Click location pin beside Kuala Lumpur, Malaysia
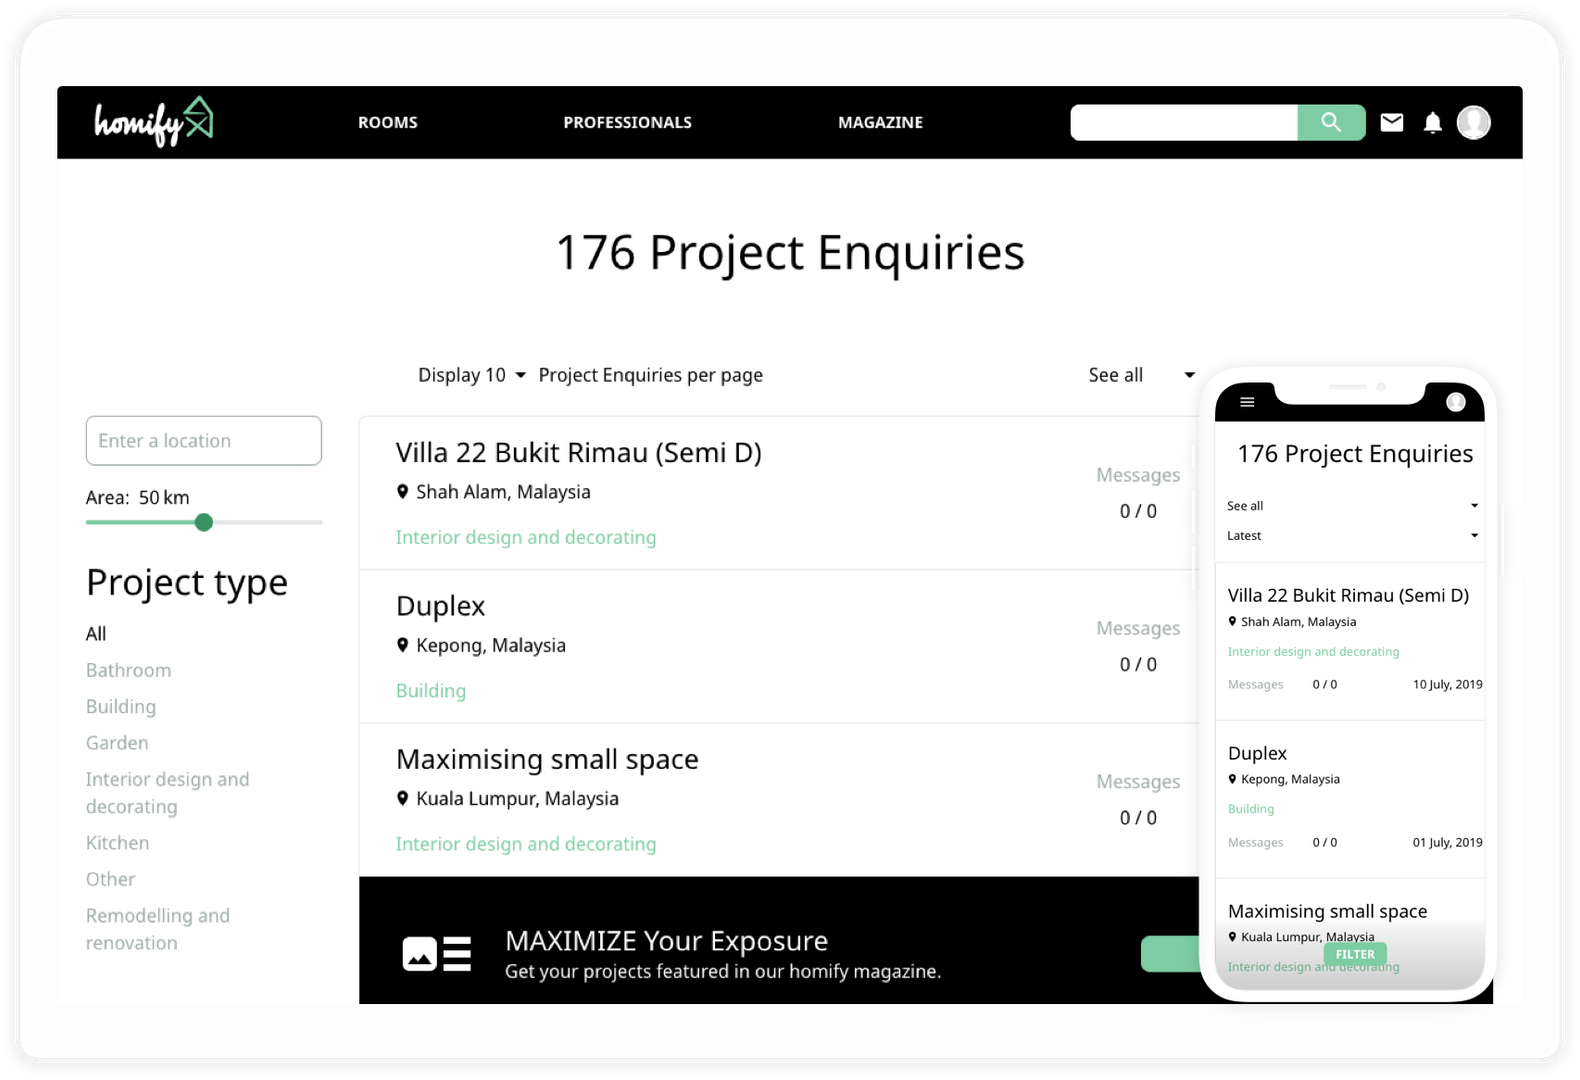This screenshot has height=1080, width=1580. [402, 798]
